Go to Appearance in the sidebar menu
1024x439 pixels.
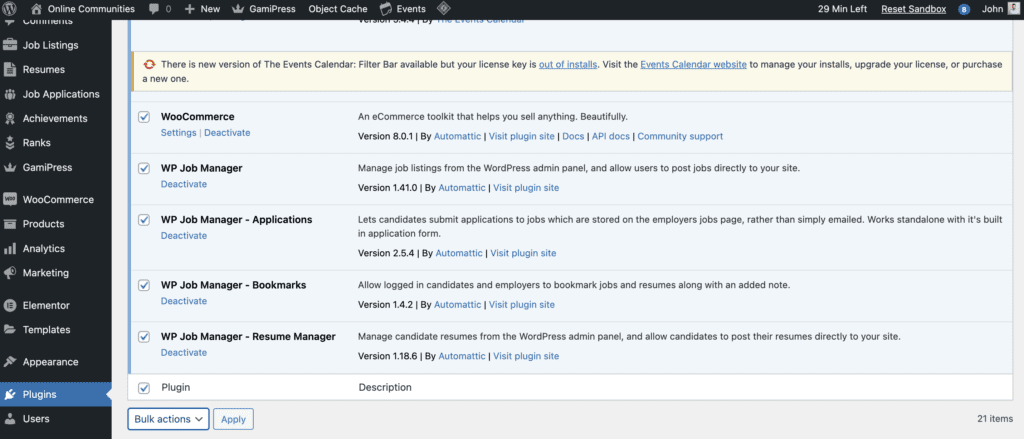[x=52, y=362]
